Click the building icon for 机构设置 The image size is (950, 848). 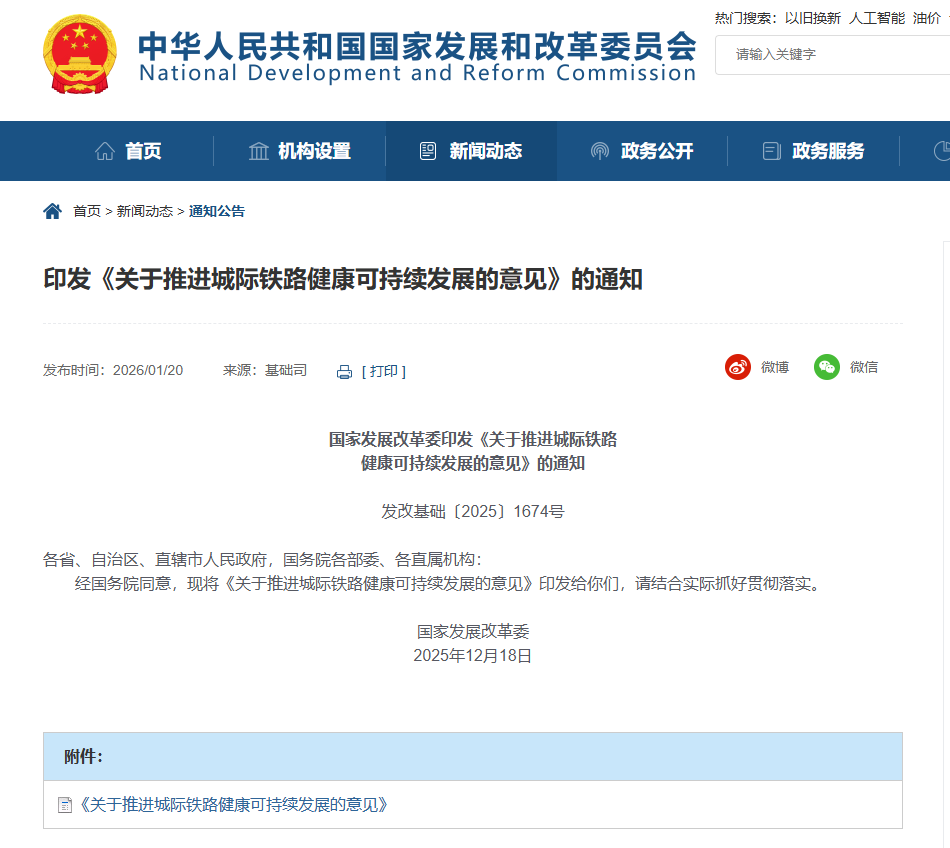click(x=259, y=150)
